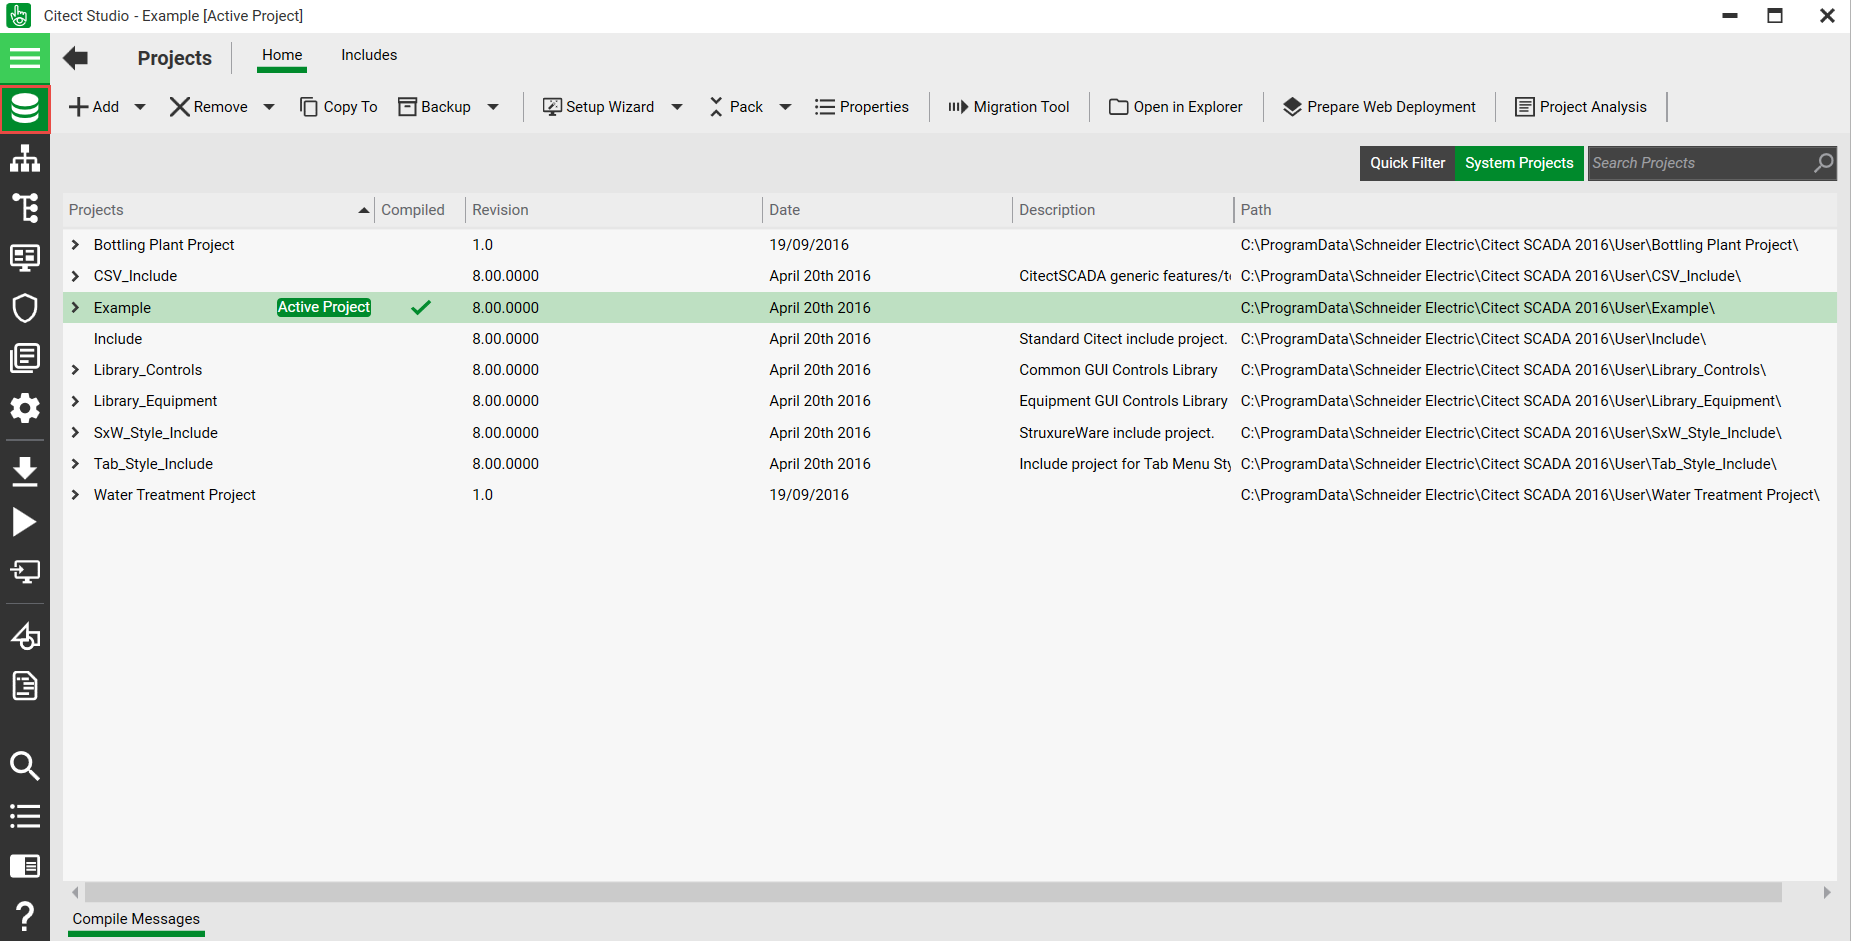Expand the Water Treatment Project tree node
Viewport: 1851px width, 941px height.
tap(75, 495)
